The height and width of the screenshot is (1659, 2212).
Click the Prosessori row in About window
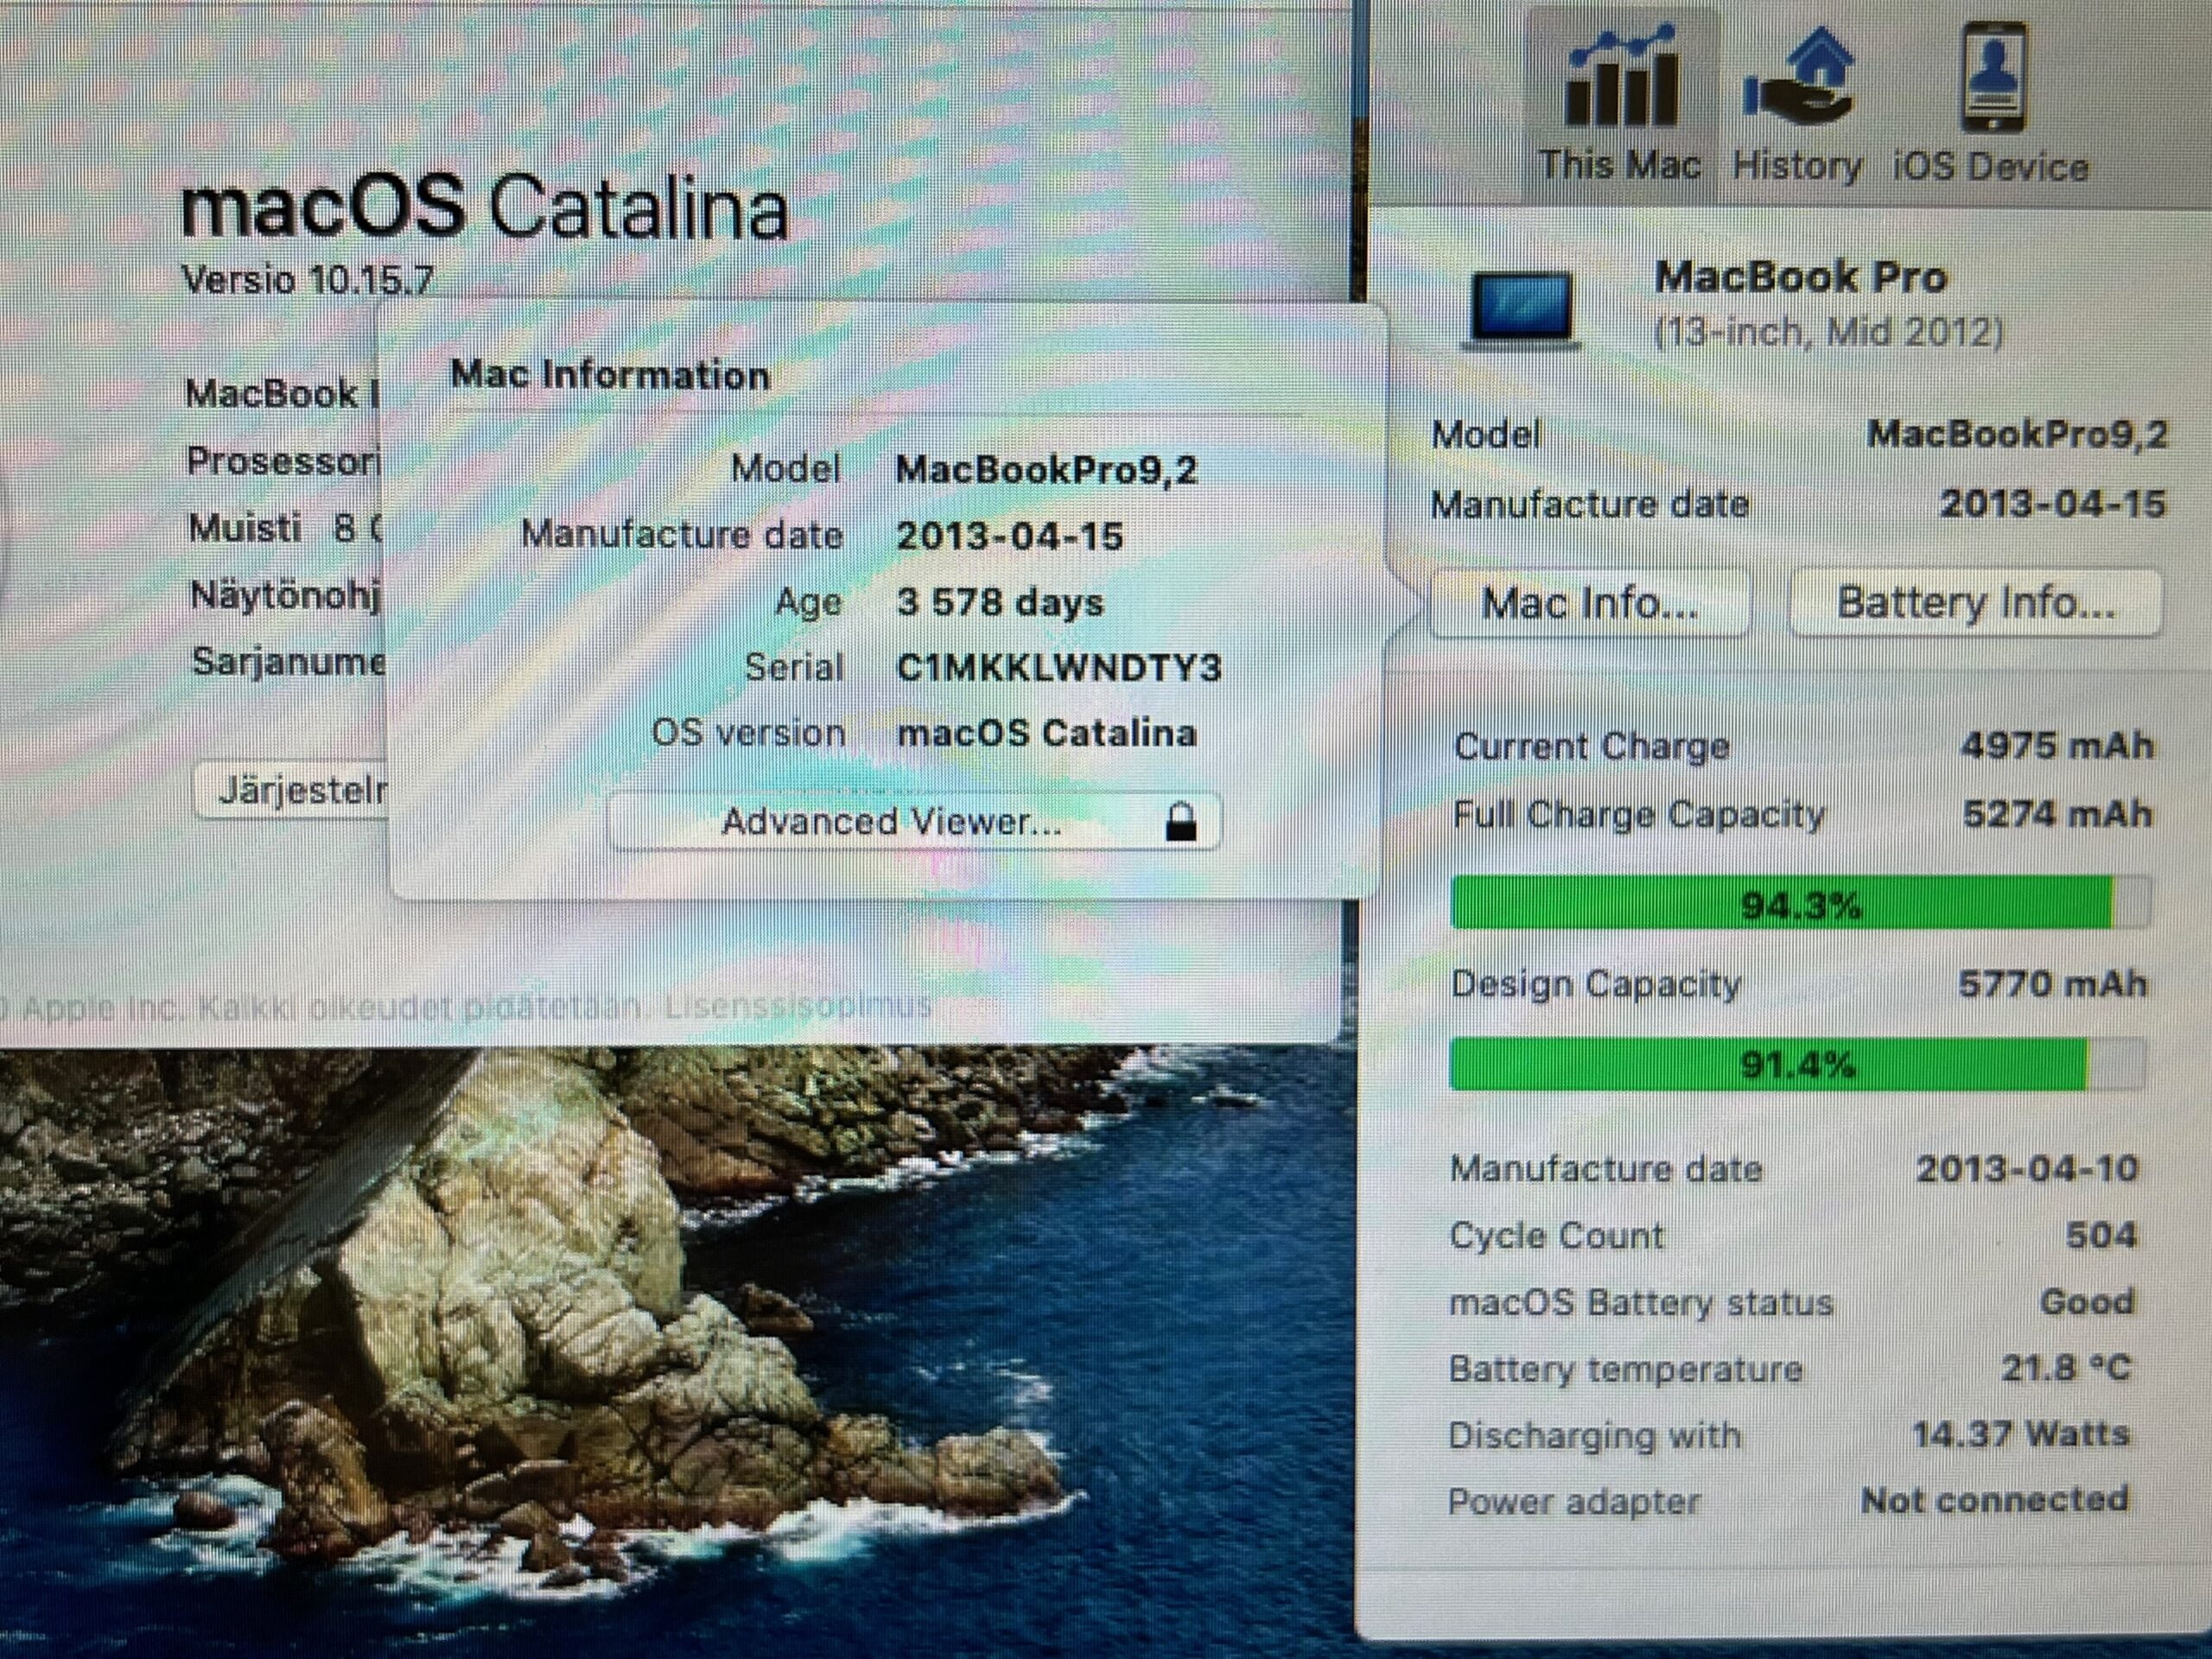pyautogui.click(x=283, y=461)
